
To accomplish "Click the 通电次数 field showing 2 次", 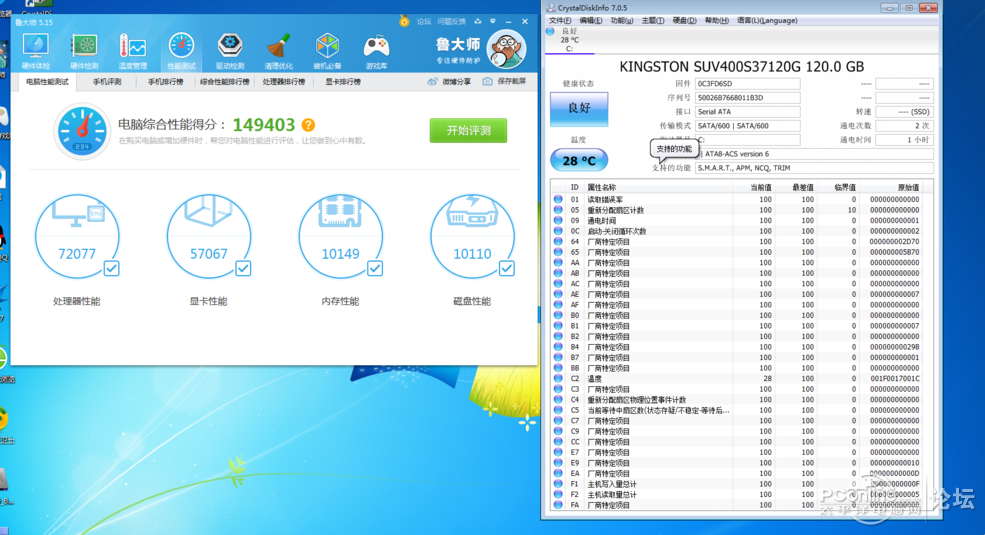I will (x=904, y=126).
